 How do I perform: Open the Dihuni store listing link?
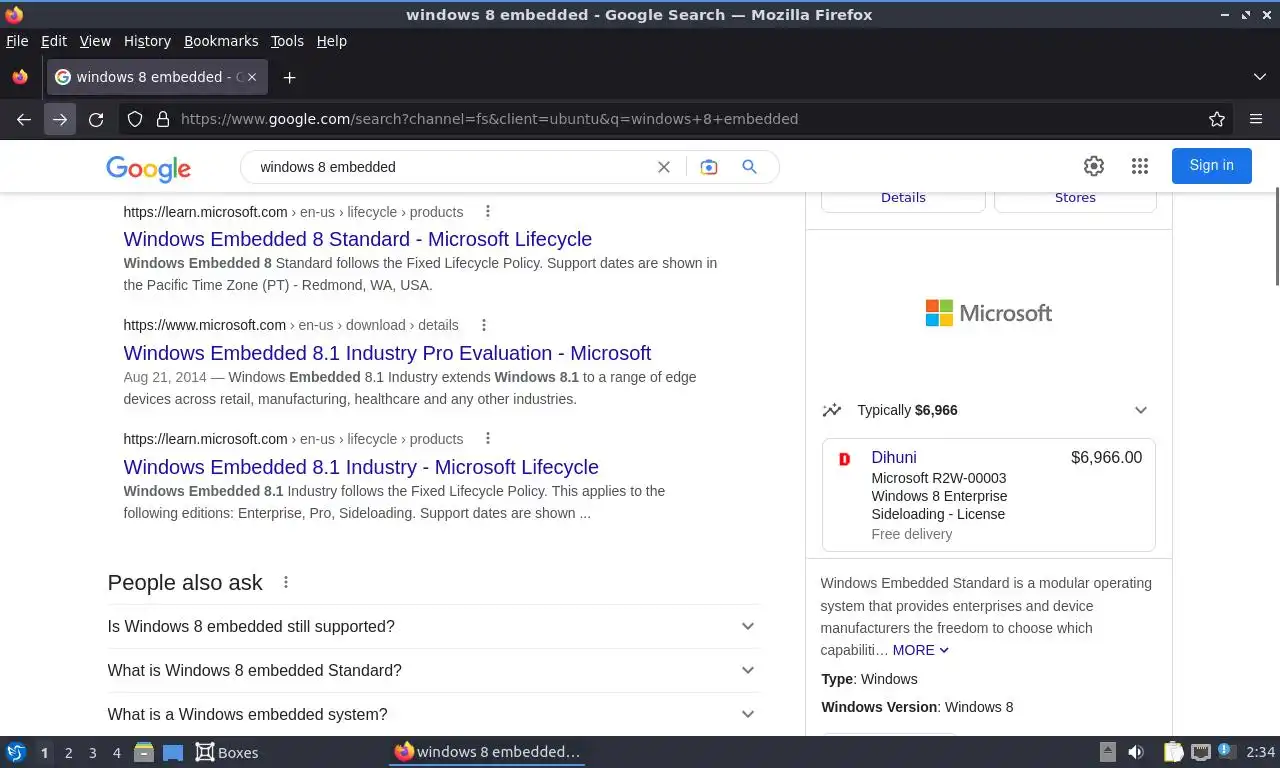point(894,457)
